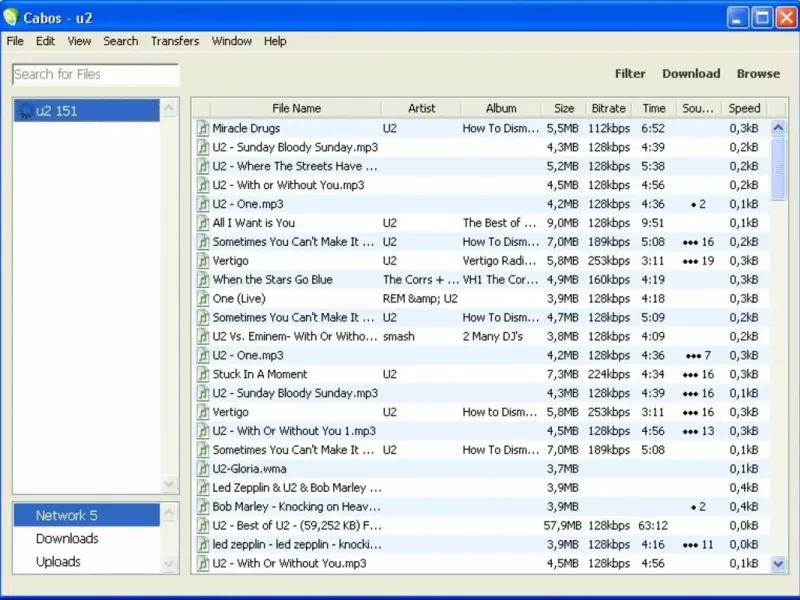800x600 pixels.
Task: Sort results by Sources column header
Action: (x=698, y=108)
